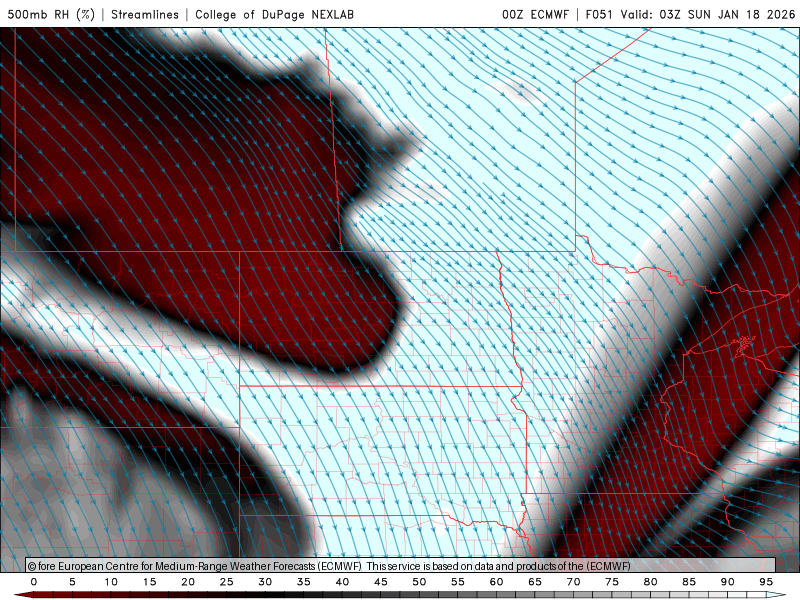The image size is (800, 600).
Task: Click the "90" value on color scale
Action: (x=727, y=582)
